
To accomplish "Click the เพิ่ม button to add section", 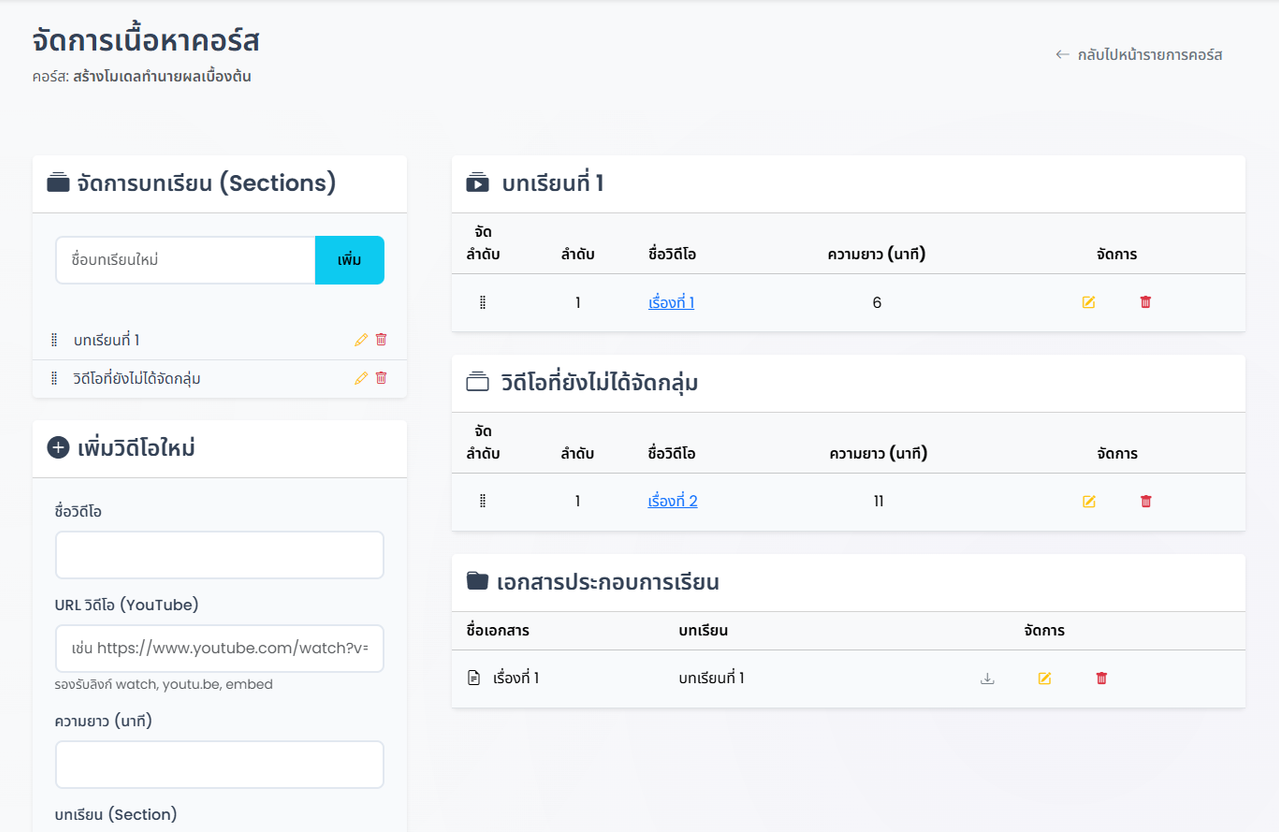I will click(349, 260).
